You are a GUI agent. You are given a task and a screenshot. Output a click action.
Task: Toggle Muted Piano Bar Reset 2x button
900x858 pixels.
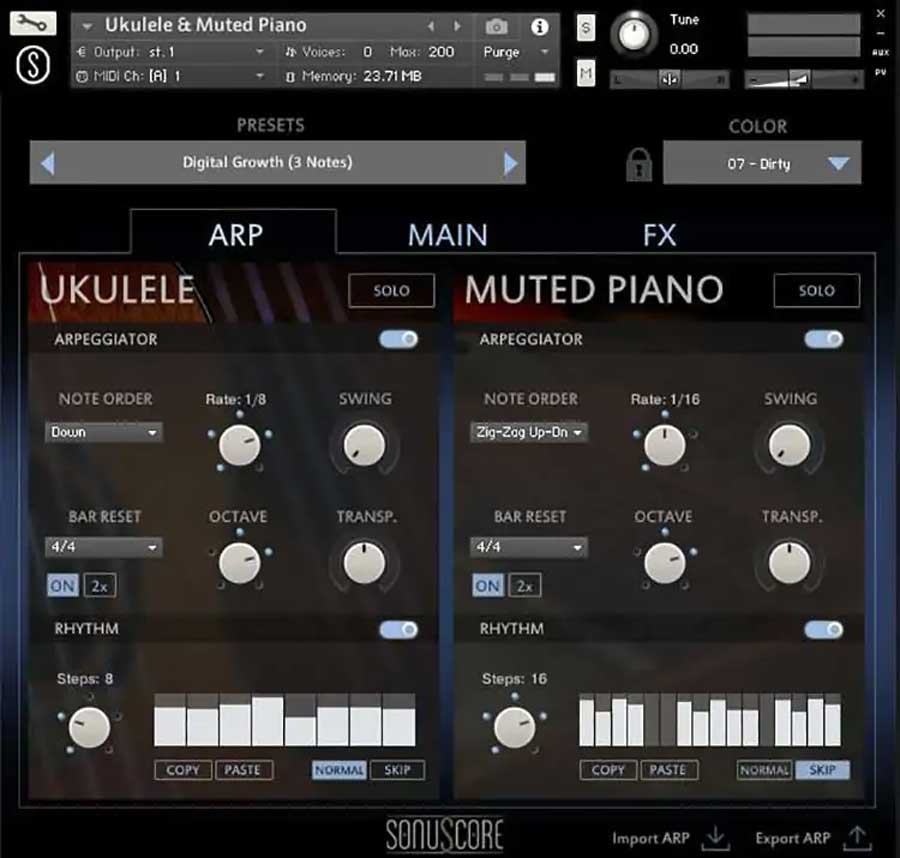tap(525, 585)
